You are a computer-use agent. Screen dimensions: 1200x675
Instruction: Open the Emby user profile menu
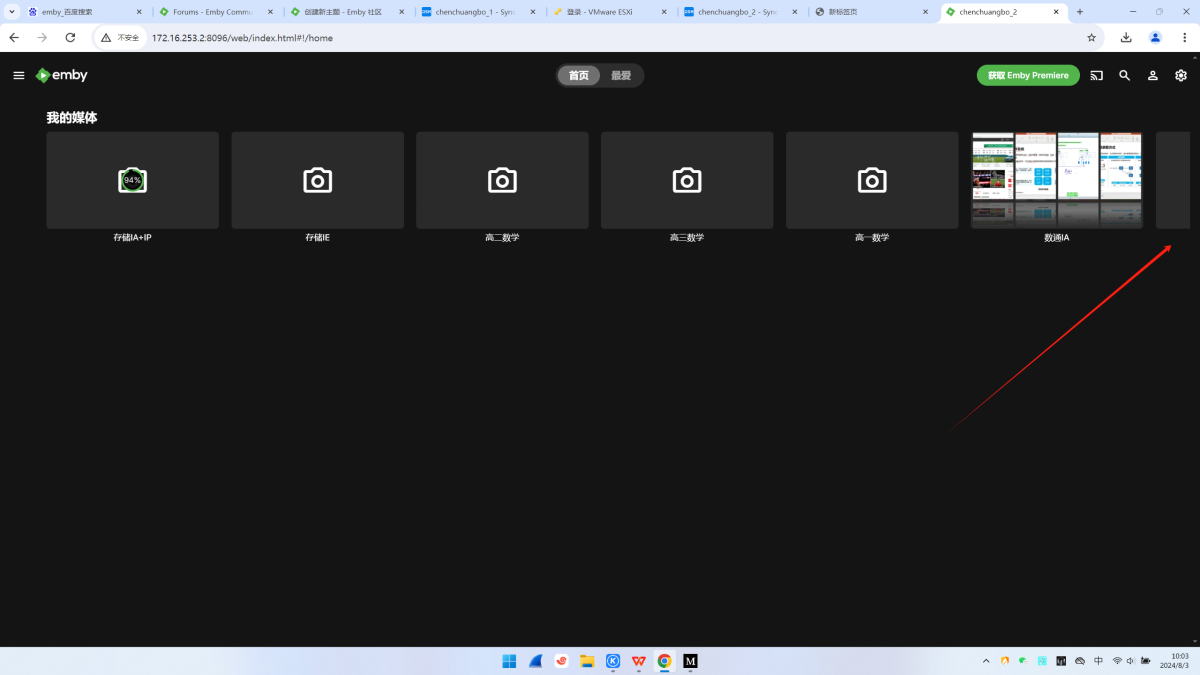[x=1152, y=74]
